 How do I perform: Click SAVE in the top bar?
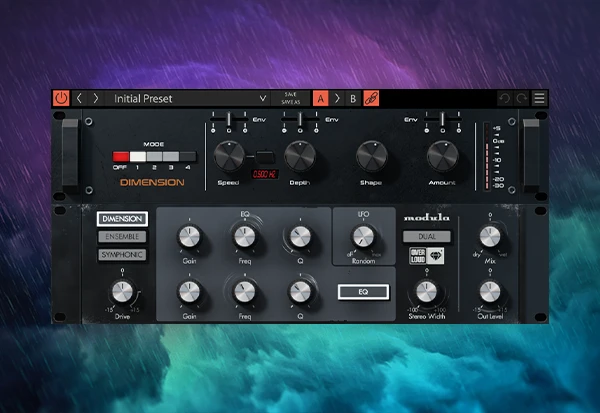(290, 95)
